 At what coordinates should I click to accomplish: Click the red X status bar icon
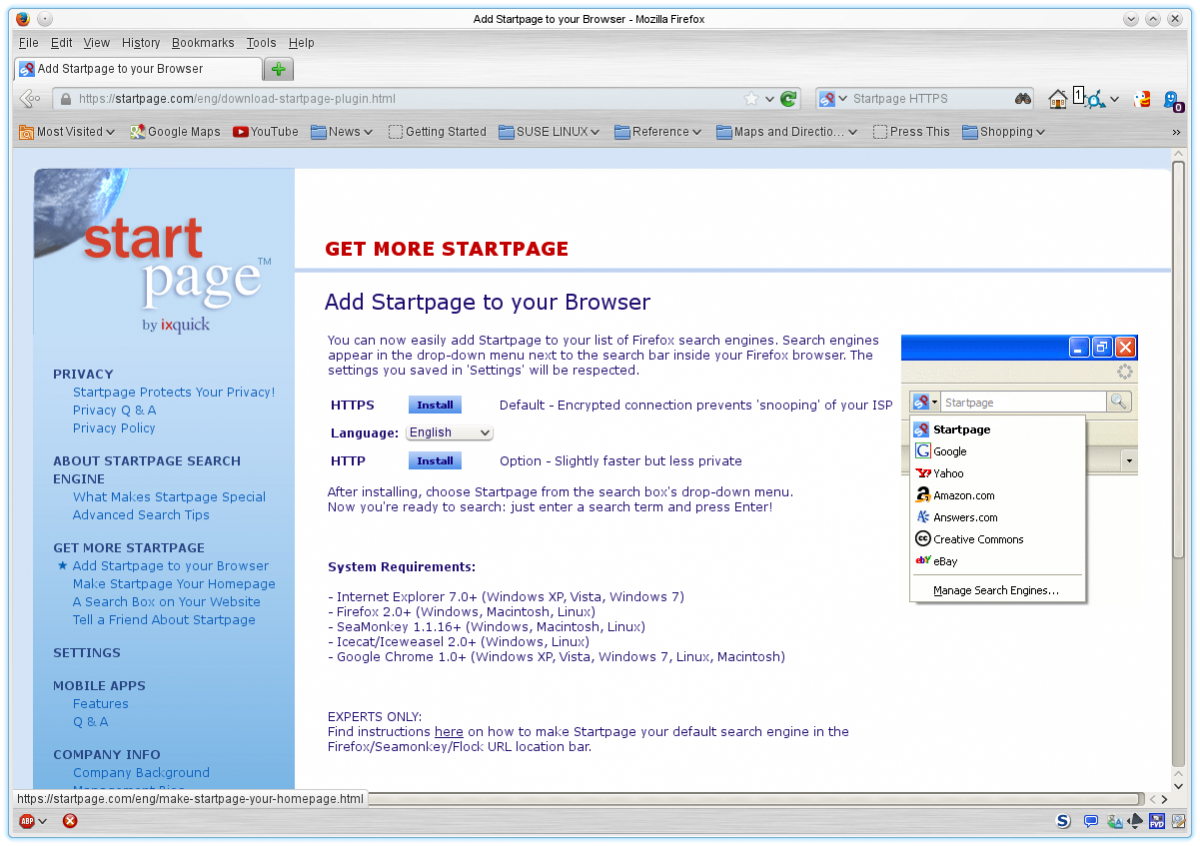pyautogui.click(x=70, y=821)
